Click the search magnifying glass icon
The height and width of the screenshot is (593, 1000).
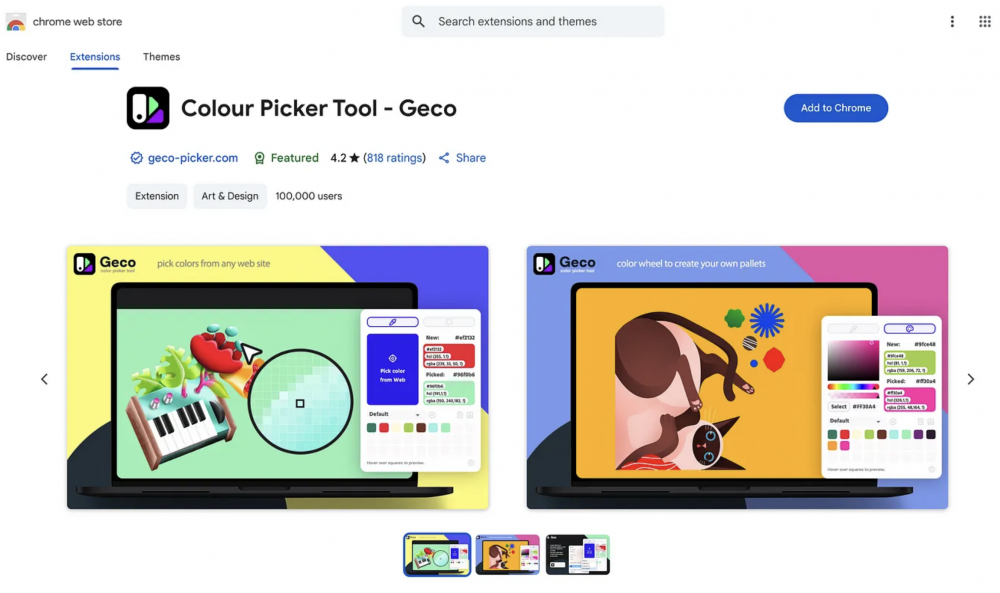pos(418,22)
